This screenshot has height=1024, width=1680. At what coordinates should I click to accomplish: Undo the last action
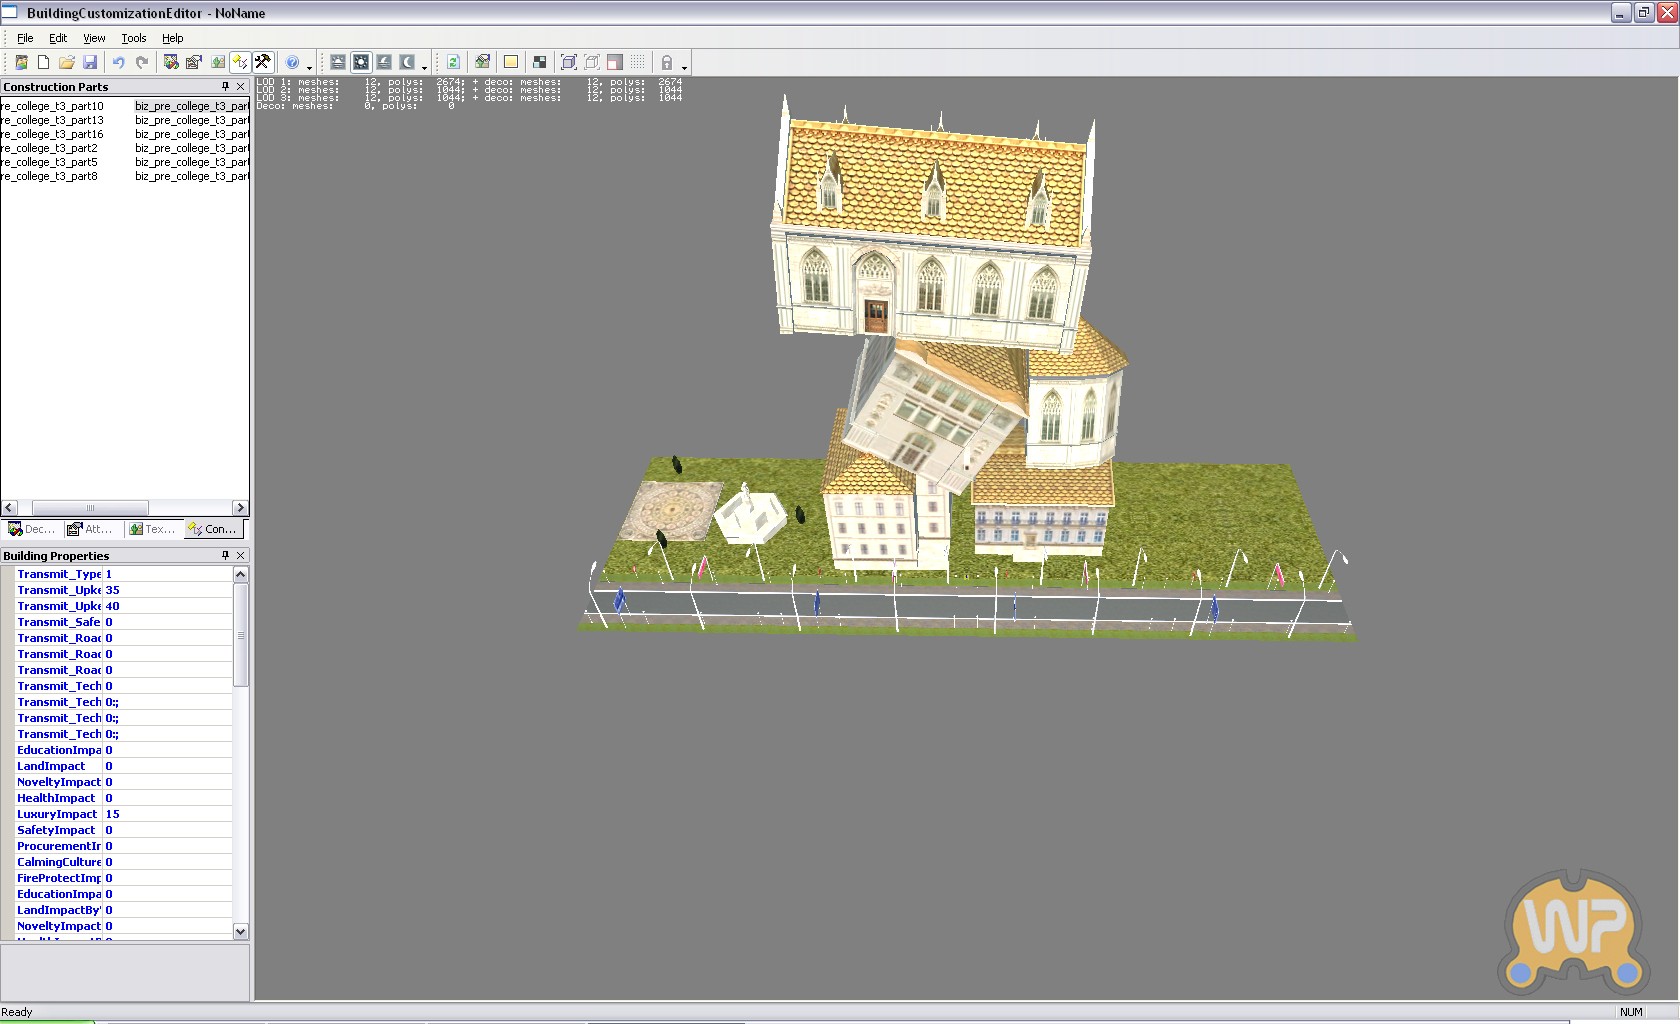[x=118, y=62]
